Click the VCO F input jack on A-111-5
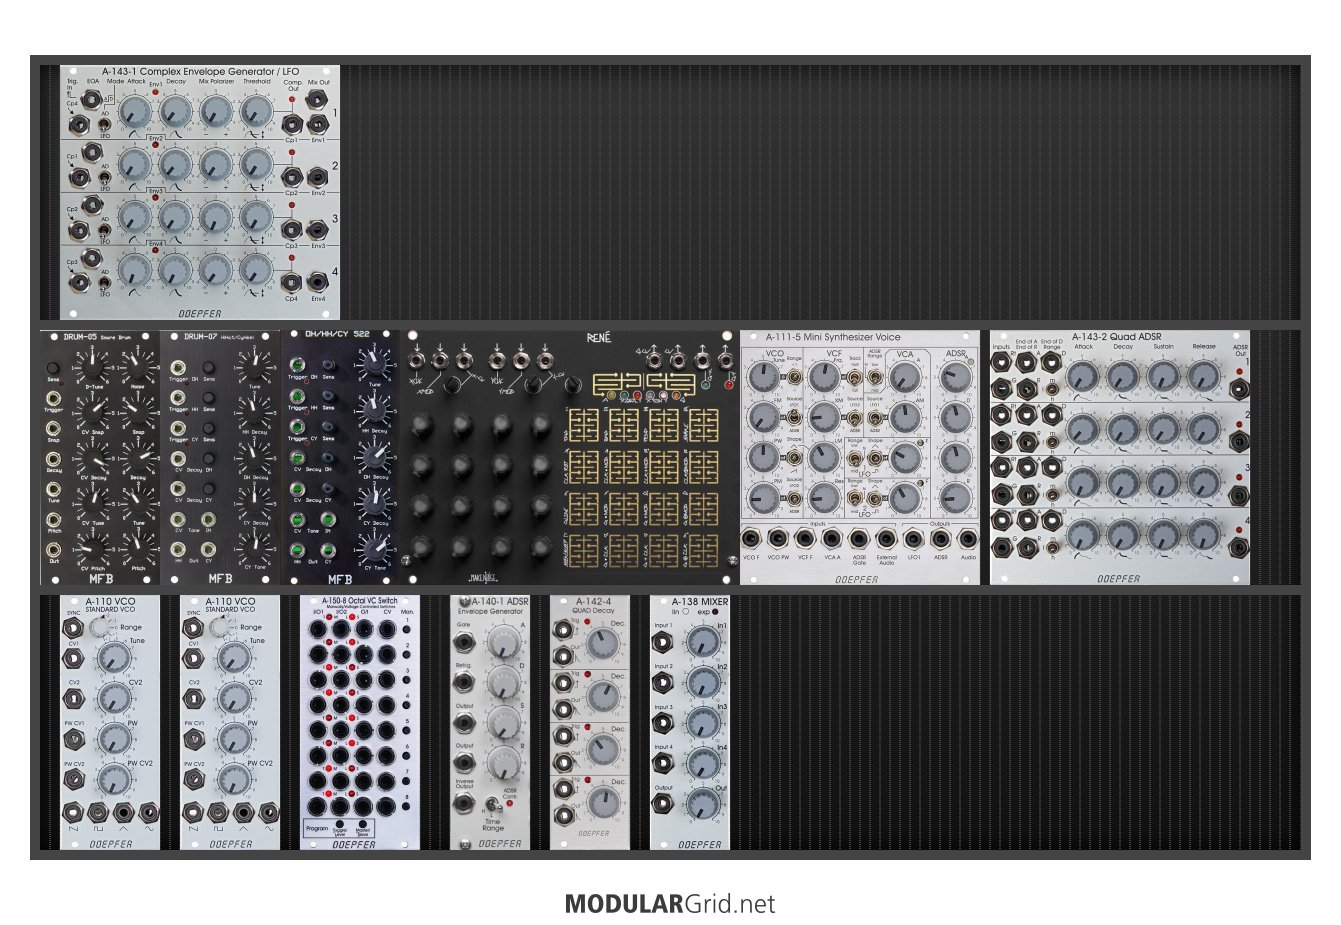Image resolution: width=1341 pixels, height=925 pixels. pos(751,539)
